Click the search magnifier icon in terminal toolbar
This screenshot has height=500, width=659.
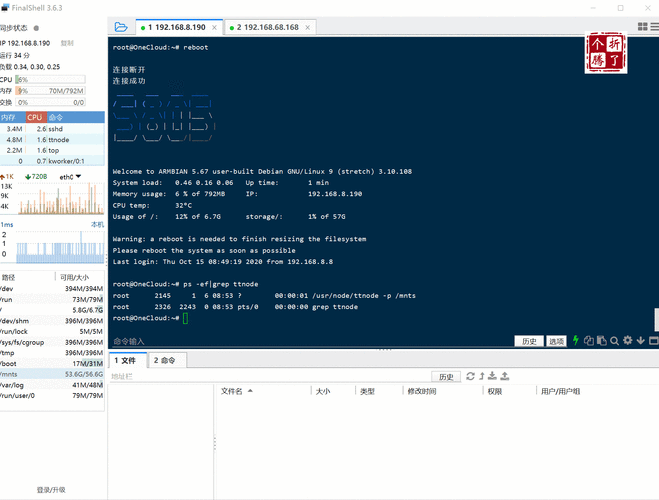coord(614,341)
